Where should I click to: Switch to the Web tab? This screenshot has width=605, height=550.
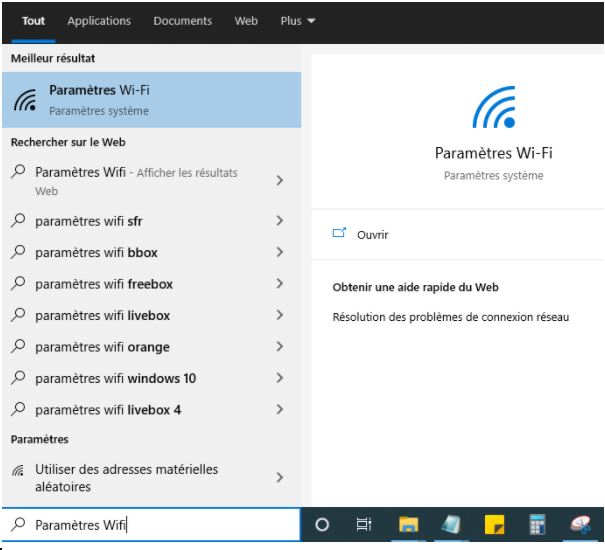click(x=246, y=21)
